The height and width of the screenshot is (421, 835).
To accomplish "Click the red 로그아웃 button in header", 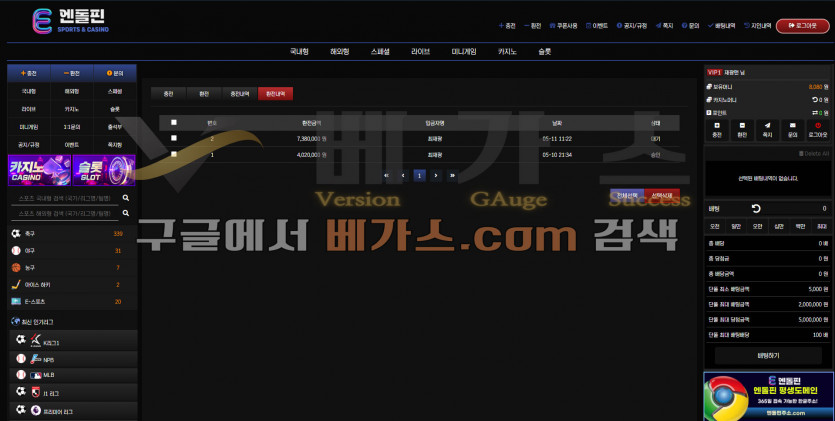I will [803, 26].
